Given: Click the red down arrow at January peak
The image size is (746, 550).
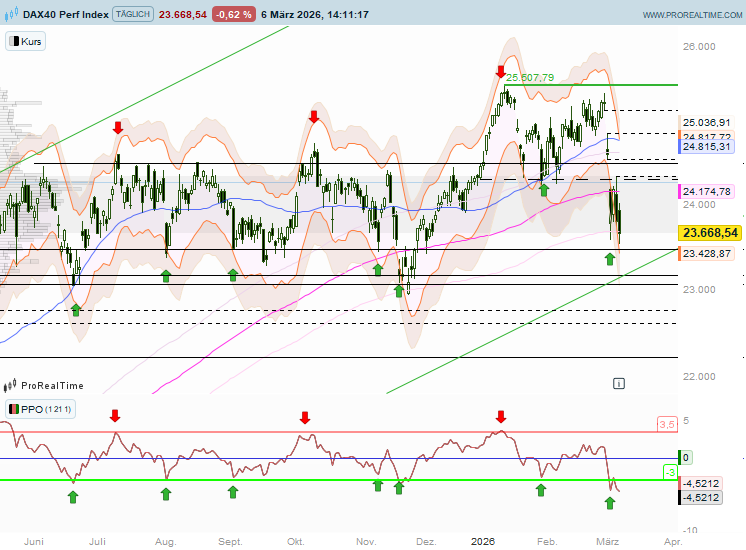Looking at the screenshot, I should pos(500,72).
